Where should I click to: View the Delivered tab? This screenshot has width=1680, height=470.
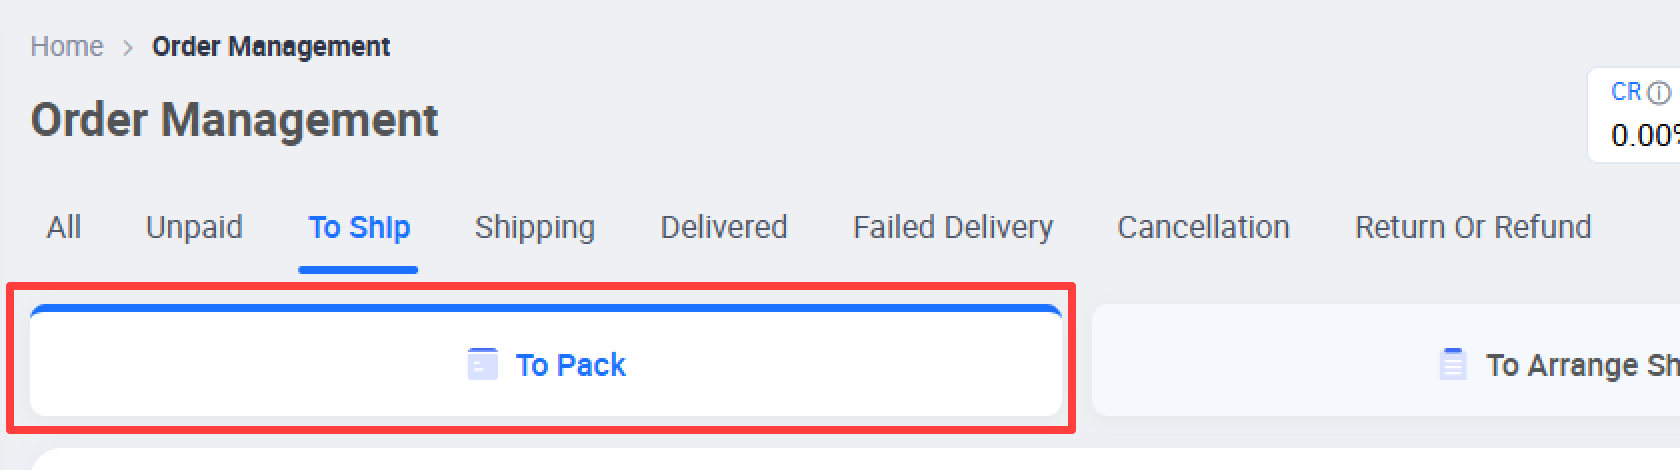pyautogui.click(x=724, y=227)
